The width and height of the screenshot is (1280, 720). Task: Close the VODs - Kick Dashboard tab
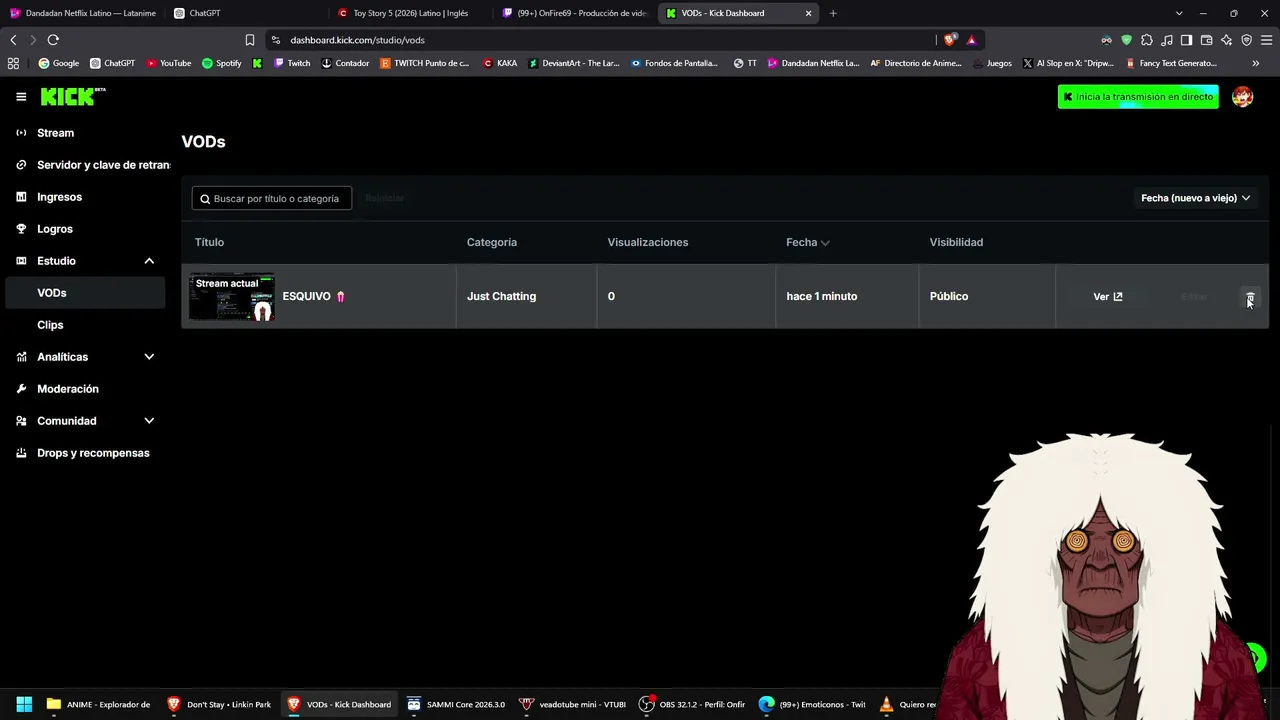pos(808,13)
